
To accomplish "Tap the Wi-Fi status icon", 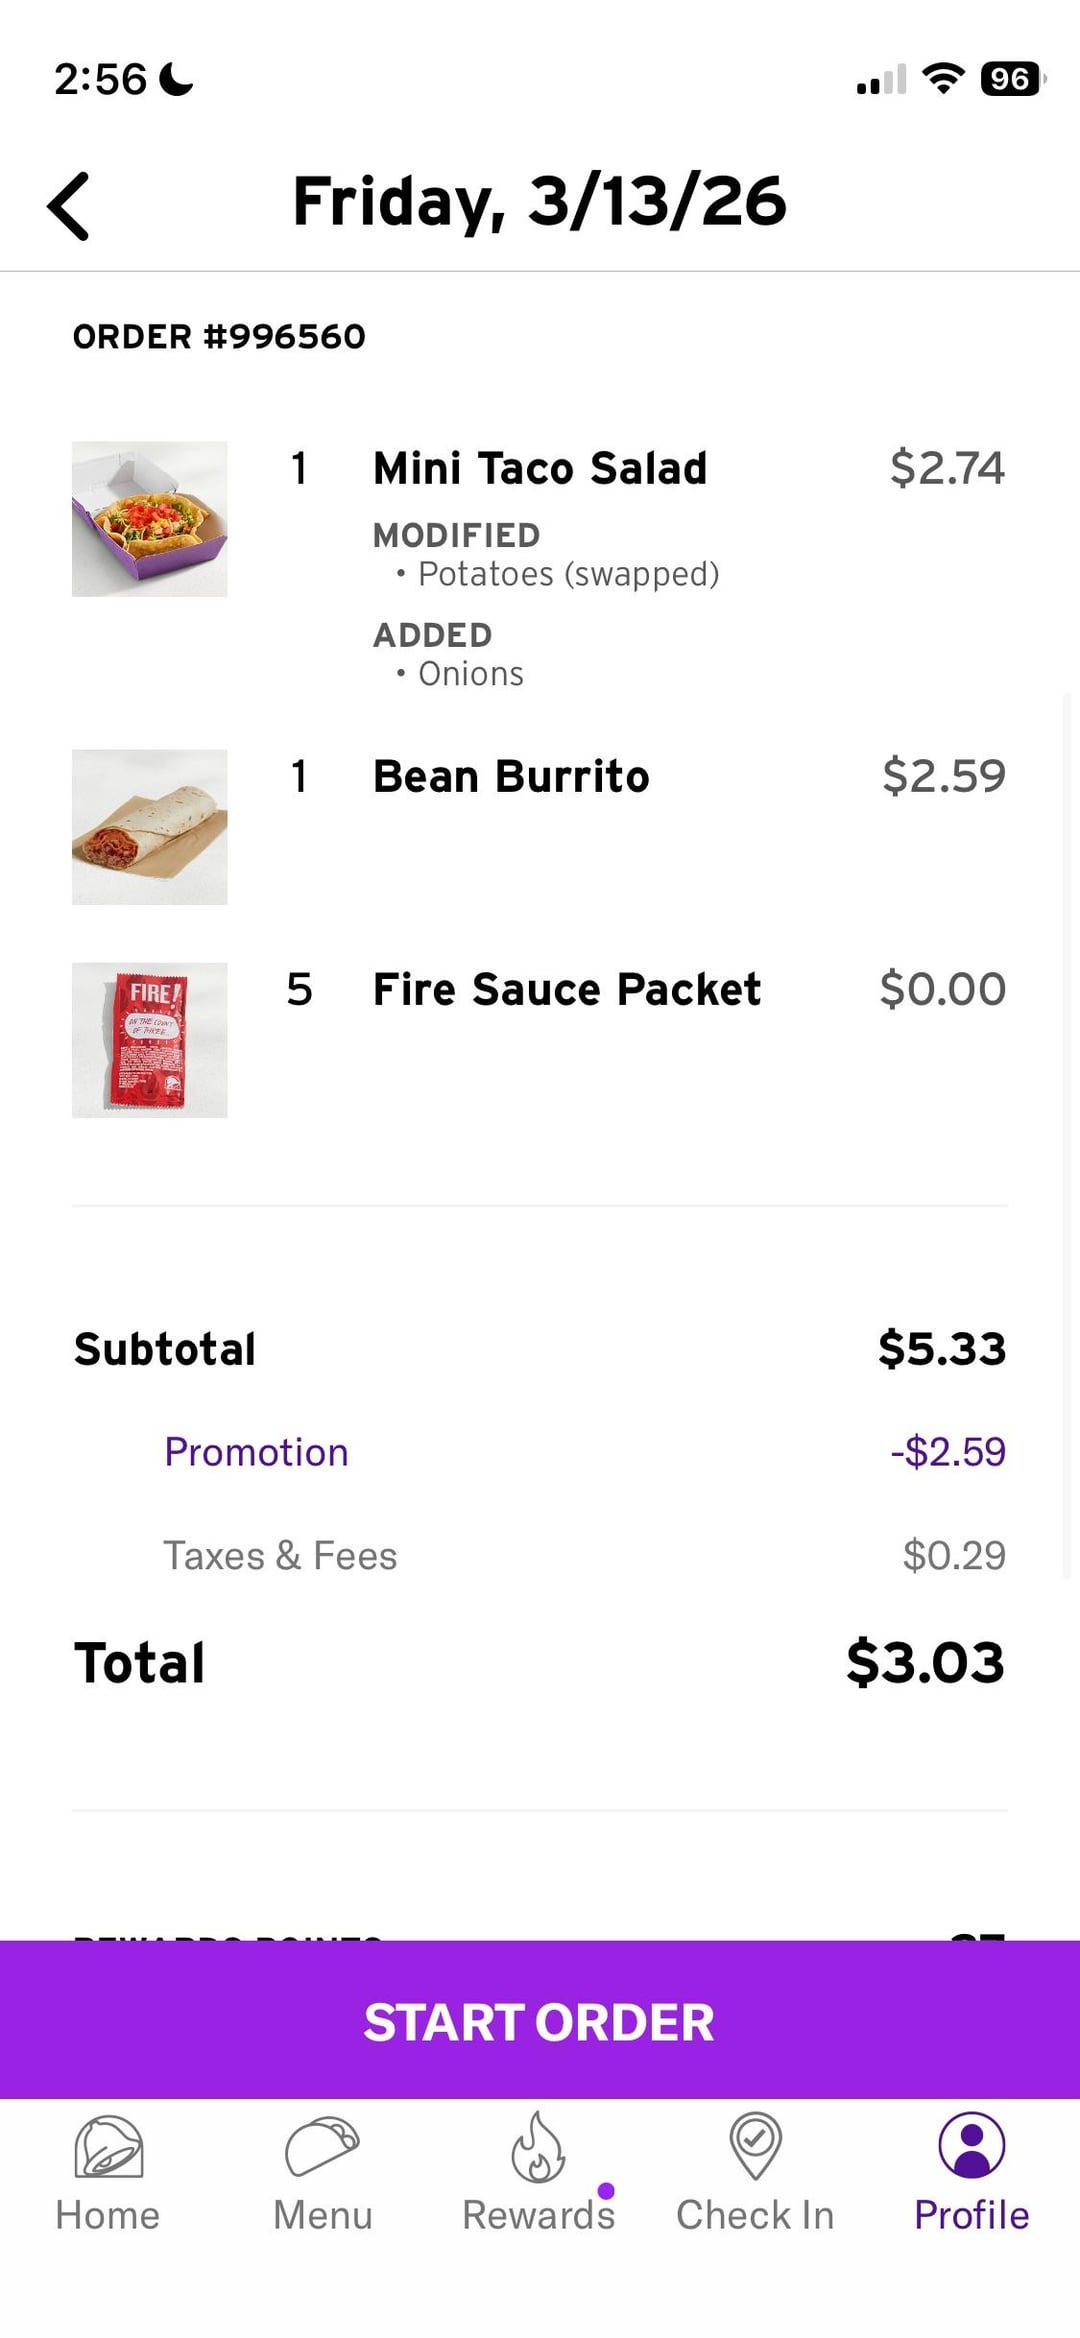I will (943, 78).
